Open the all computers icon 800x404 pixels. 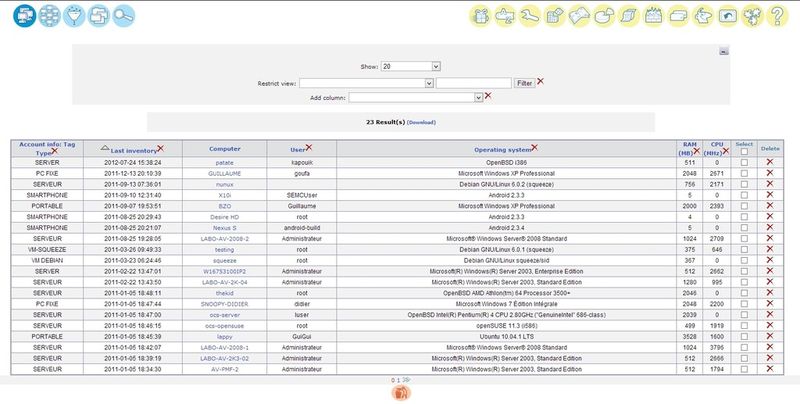pyautogui.click(x=24, y=16)
